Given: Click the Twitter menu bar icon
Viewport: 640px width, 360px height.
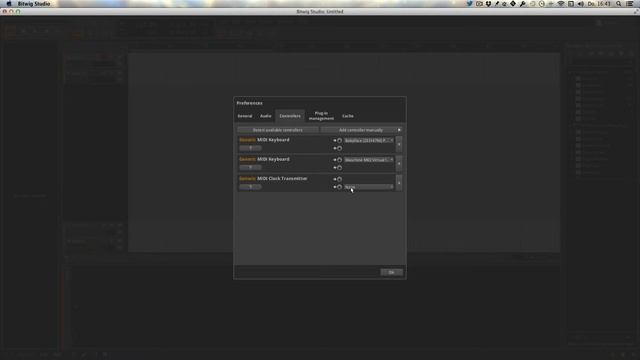Looking at the screenshot, I should click(470, 4).
